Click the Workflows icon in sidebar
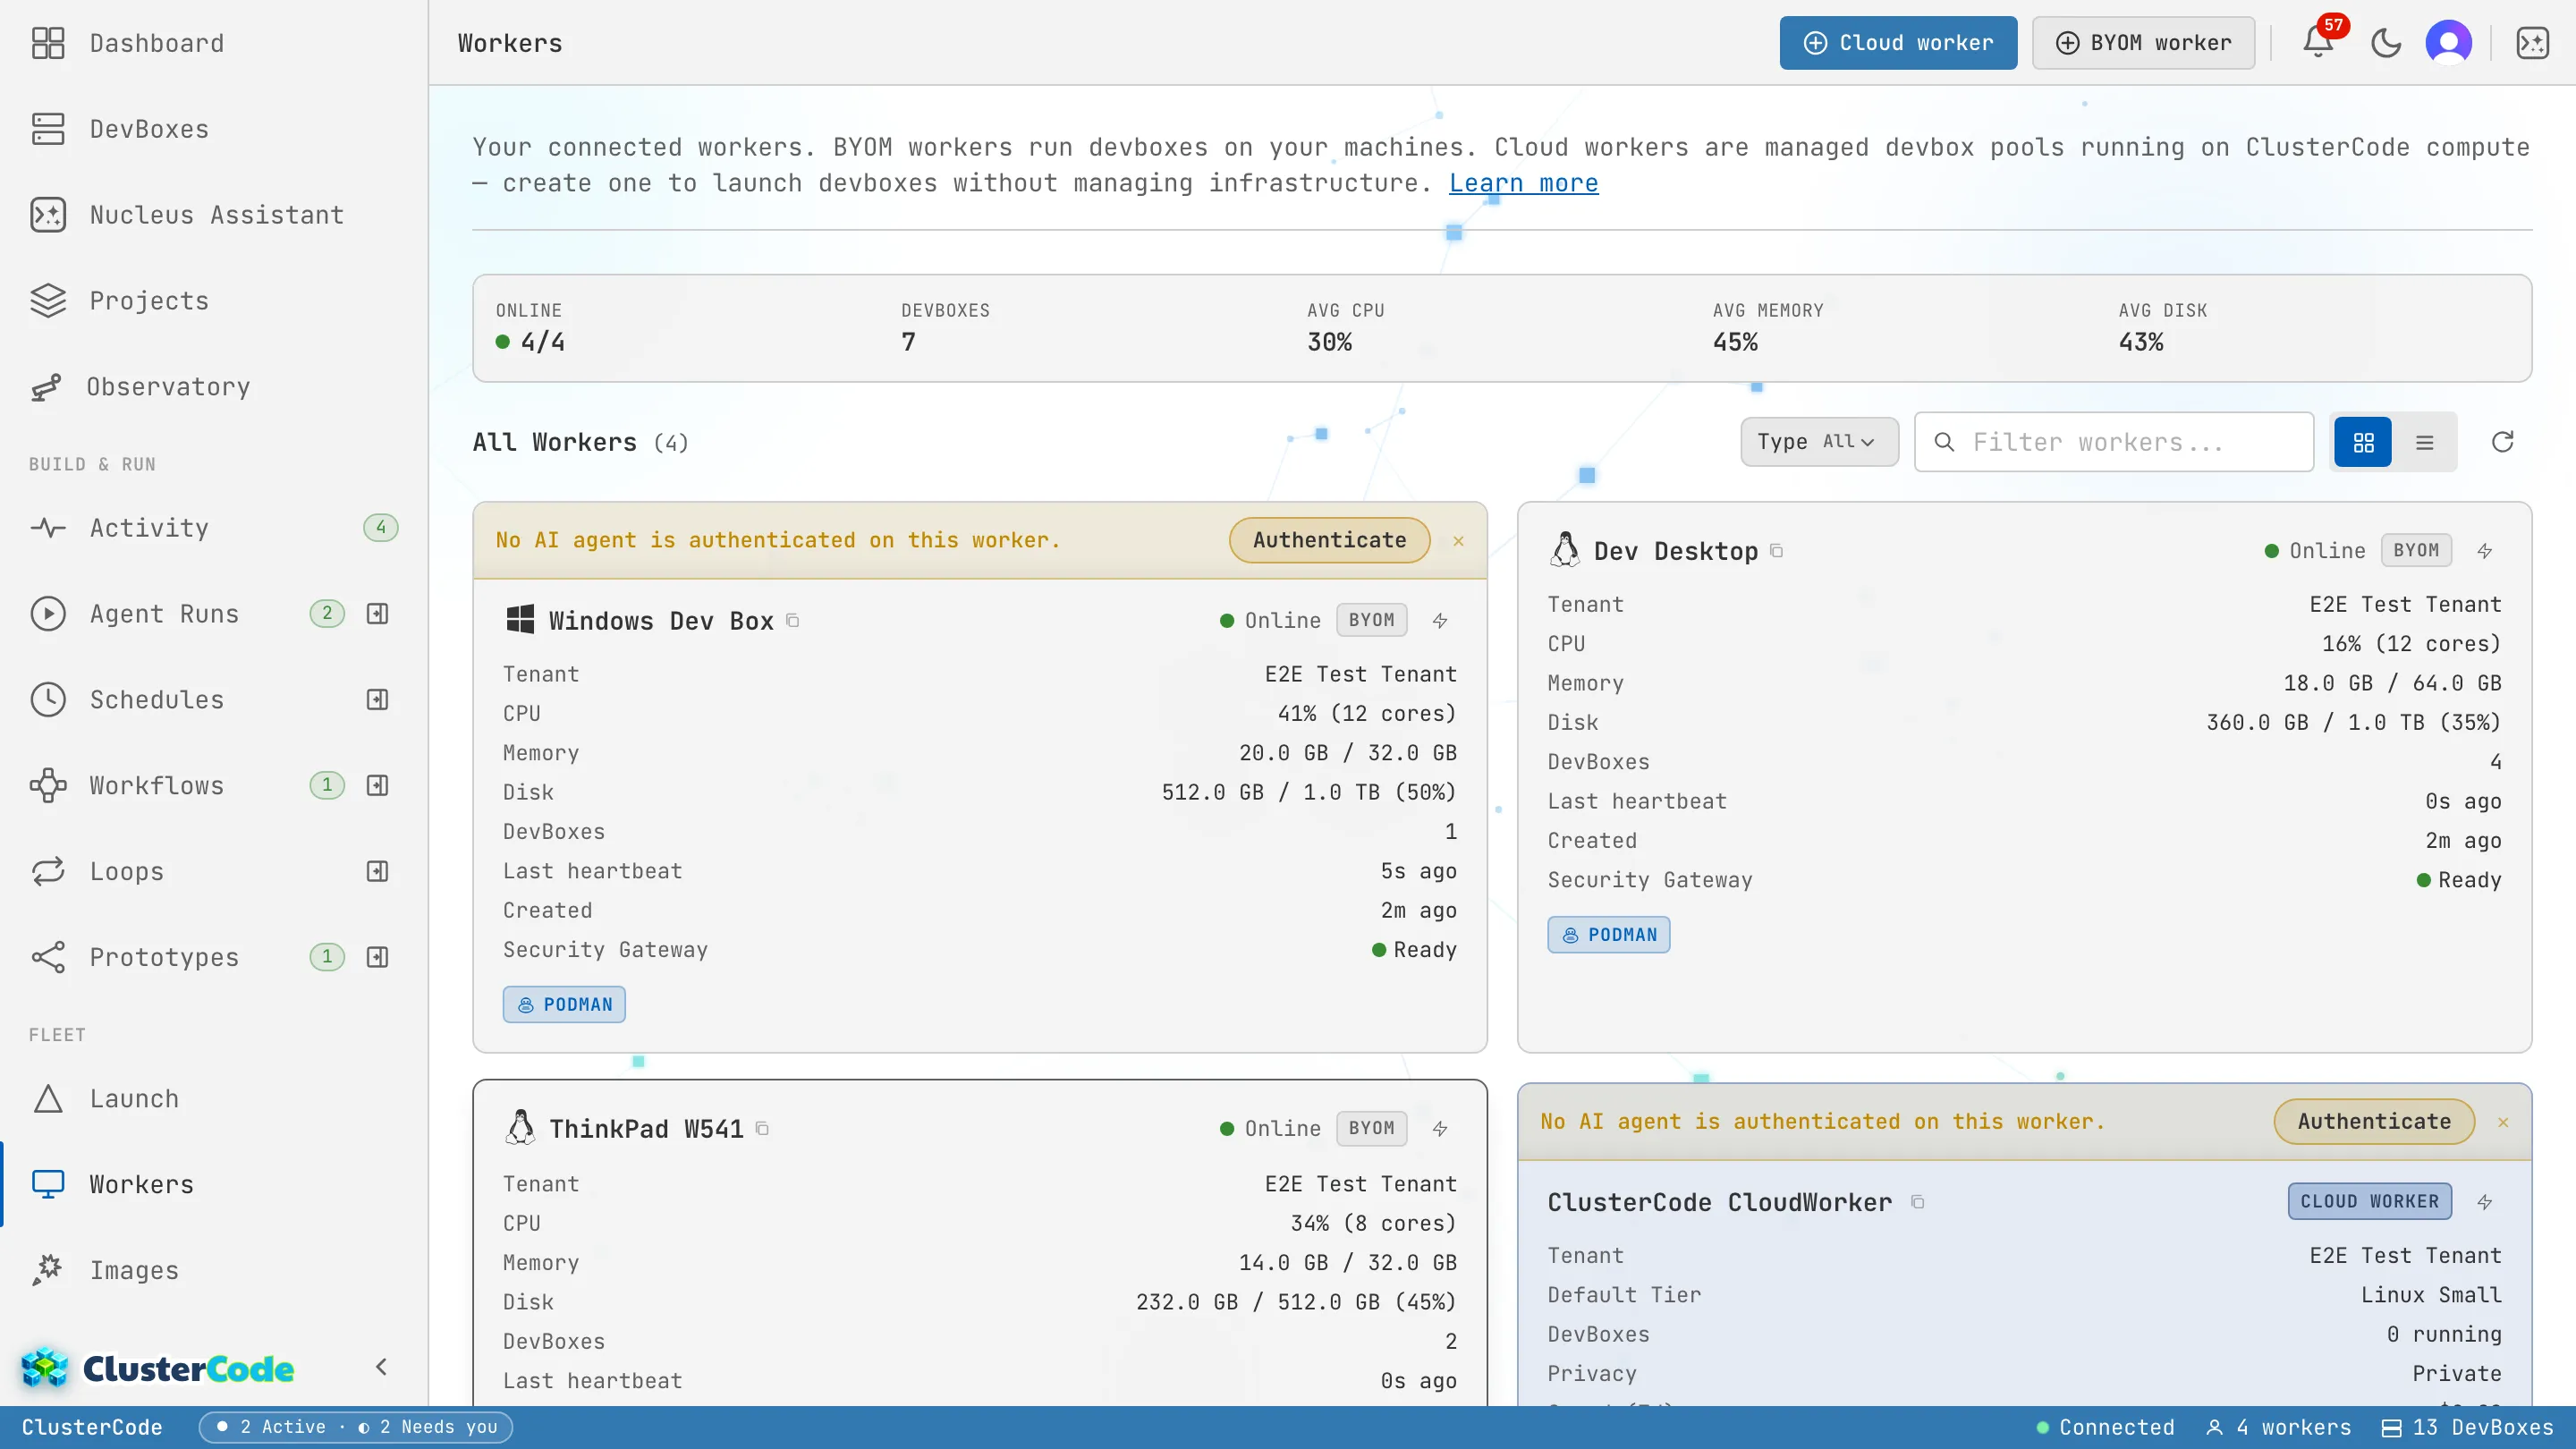2576x1449 pixels. coord(48,786)
